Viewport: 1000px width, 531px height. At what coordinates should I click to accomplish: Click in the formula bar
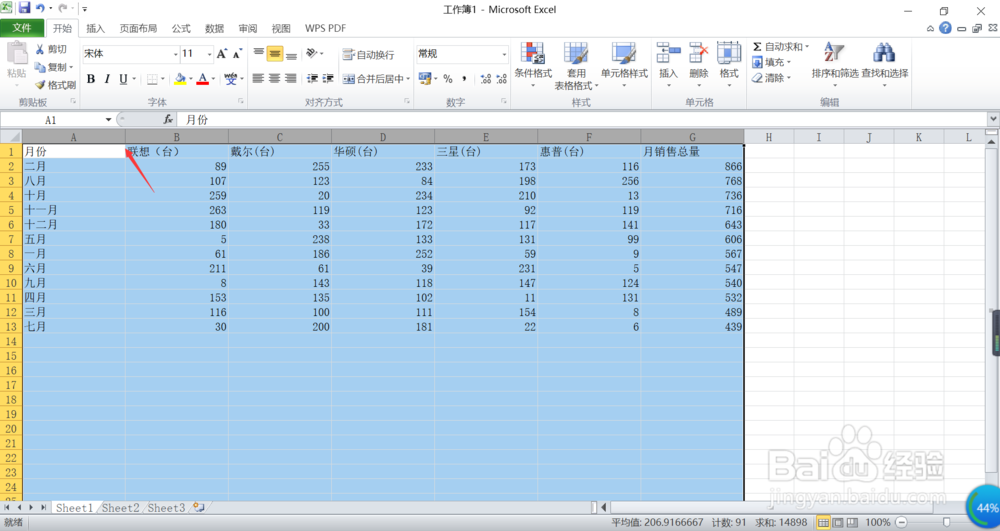click(584, 120)
